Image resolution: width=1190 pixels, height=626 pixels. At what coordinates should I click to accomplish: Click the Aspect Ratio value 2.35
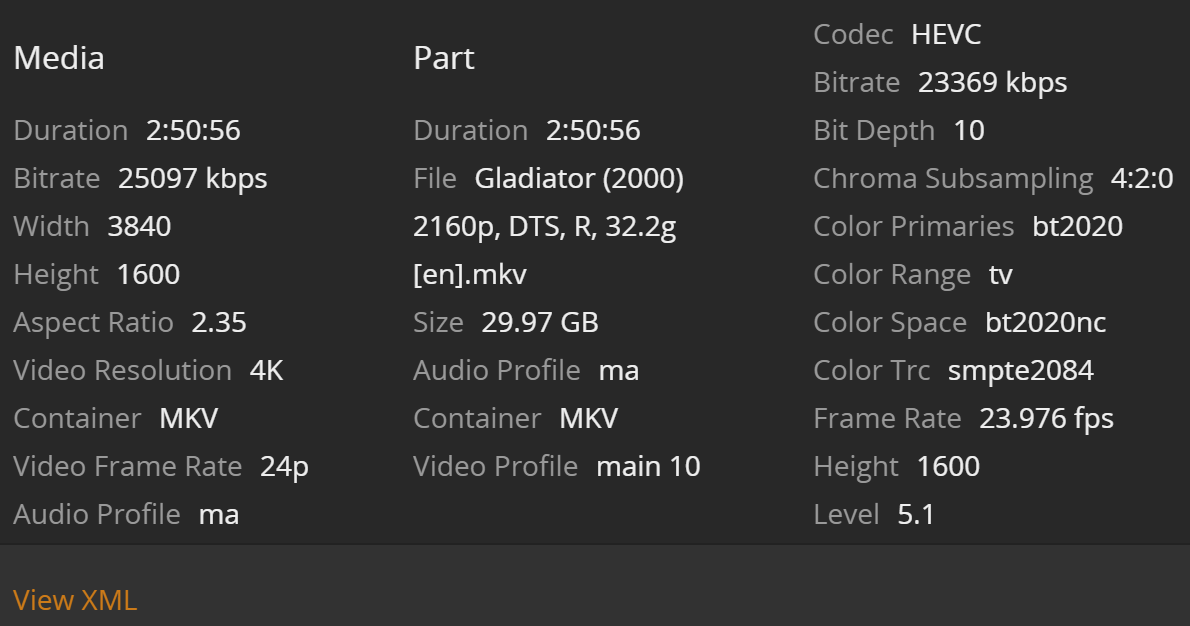pos(219,323)
